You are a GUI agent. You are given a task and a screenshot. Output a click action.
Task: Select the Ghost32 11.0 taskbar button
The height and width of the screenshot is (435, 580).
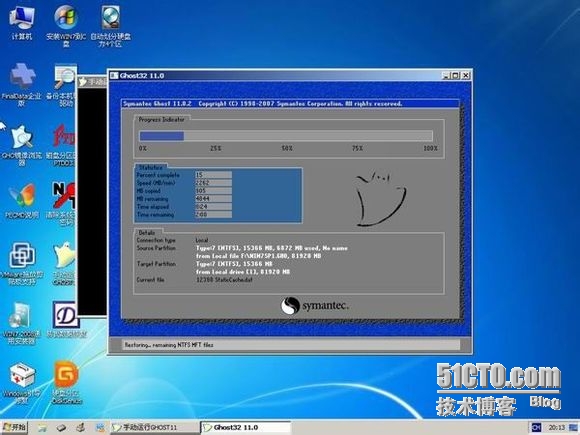coord(246,427)
